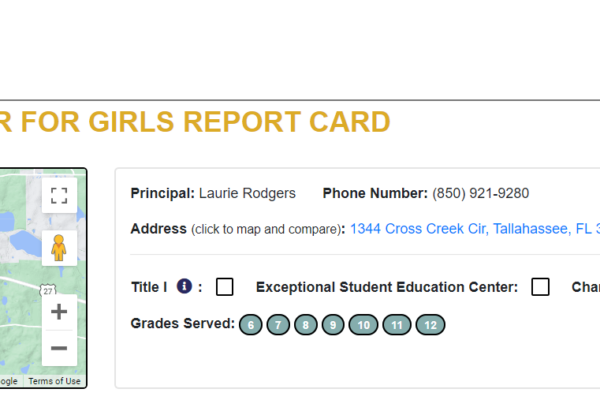Click the phone number (850) 921-9280
This screenshot has width=600, height=400.
click(481, 193)
